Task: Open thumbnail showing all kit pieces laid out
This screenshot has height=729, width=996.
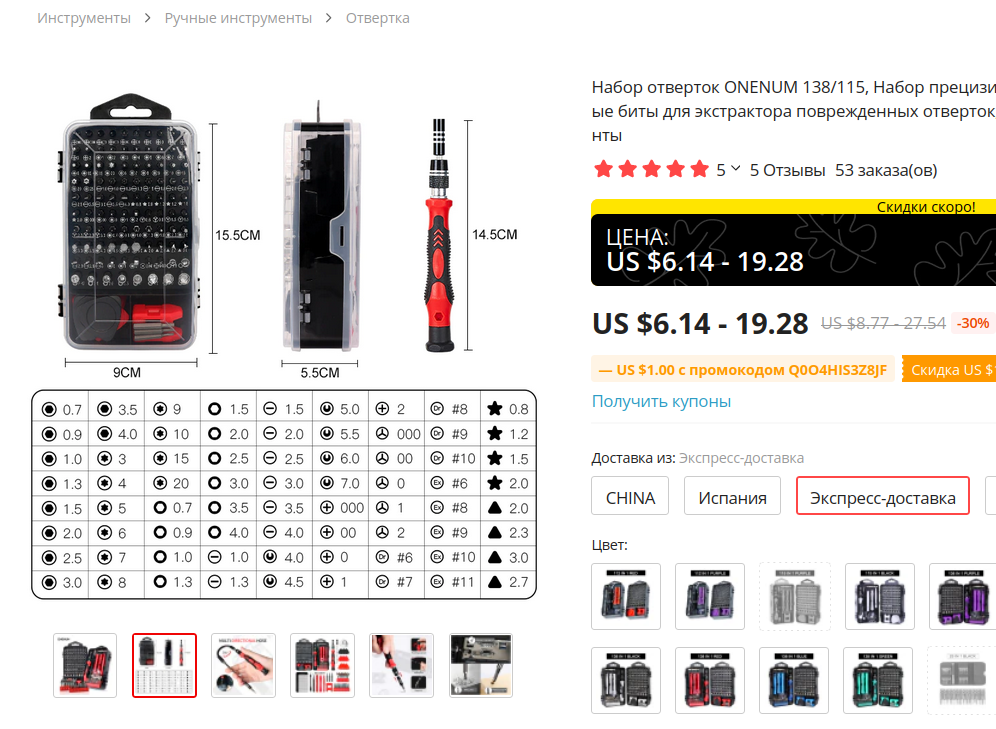Action: [x=322, y=665]
